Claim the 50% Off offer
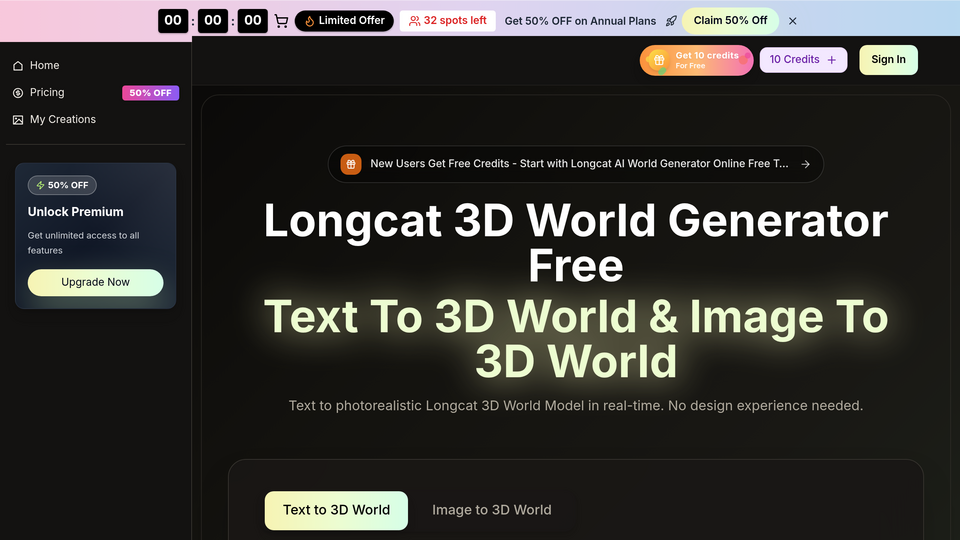The image size is (960, 540). (x=730, y=21)
